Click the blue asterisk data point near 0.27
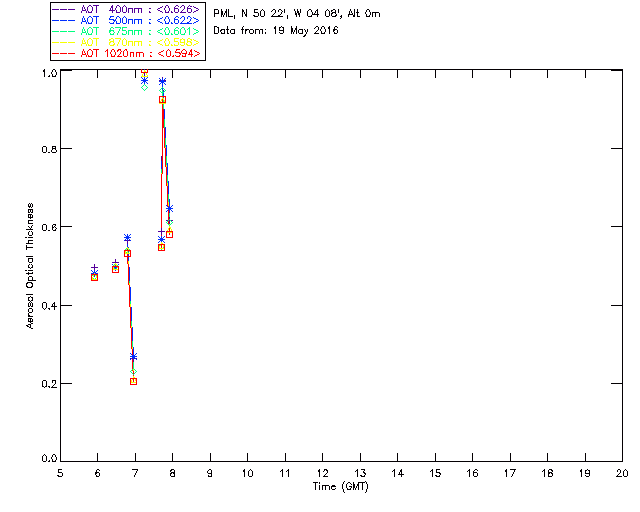The image size is (640, 512). (x=133, y=357)
